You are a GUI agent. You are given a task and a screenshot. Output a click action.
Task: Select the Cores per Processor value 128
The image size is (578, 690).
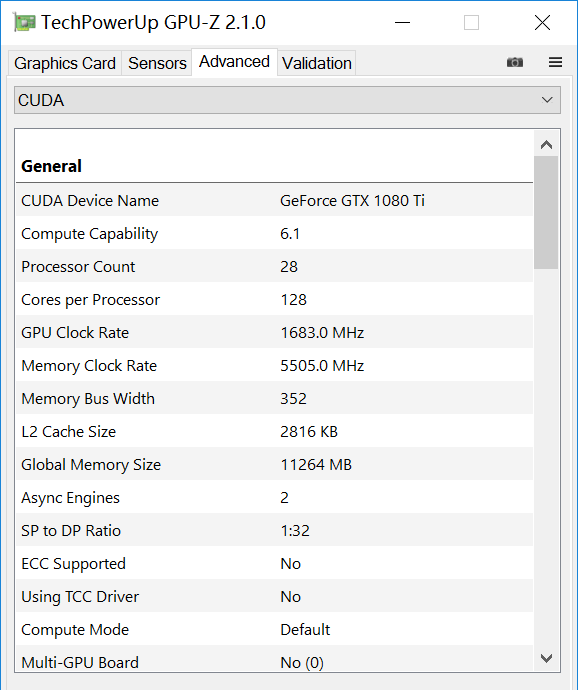click(x=294, y=300)
